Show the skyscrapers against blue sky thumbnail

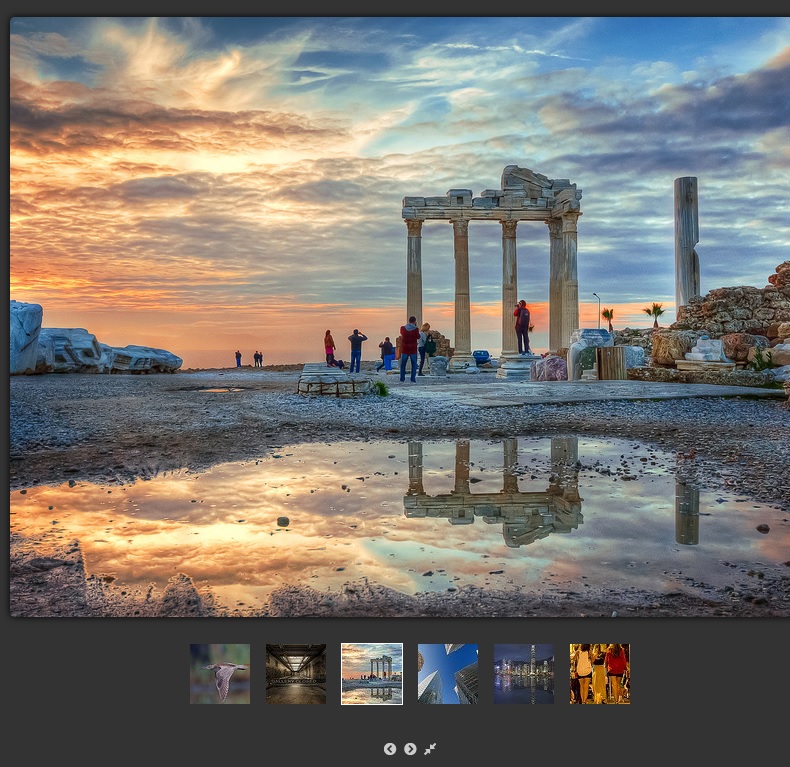pos(448,674)
